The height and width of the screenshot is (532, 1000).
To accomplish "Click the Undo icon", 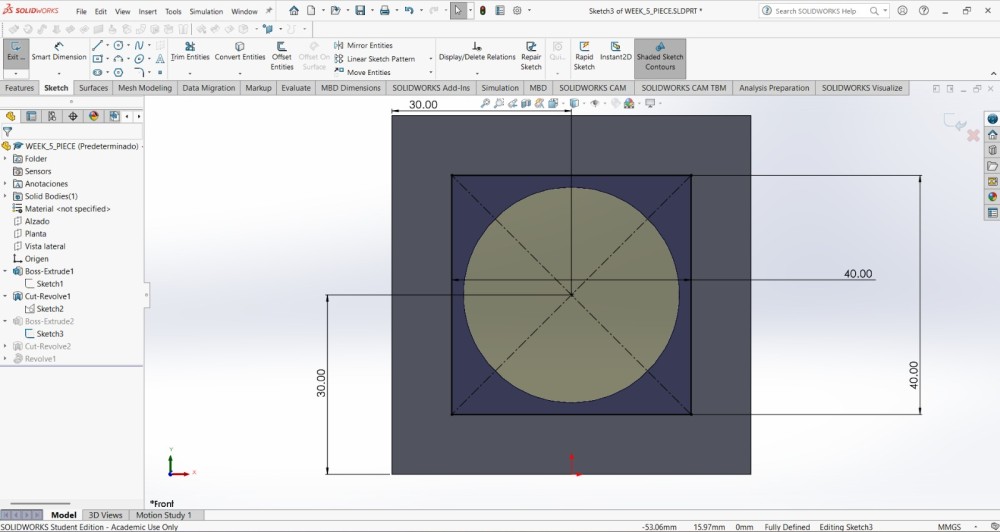I will click(409, 11).
